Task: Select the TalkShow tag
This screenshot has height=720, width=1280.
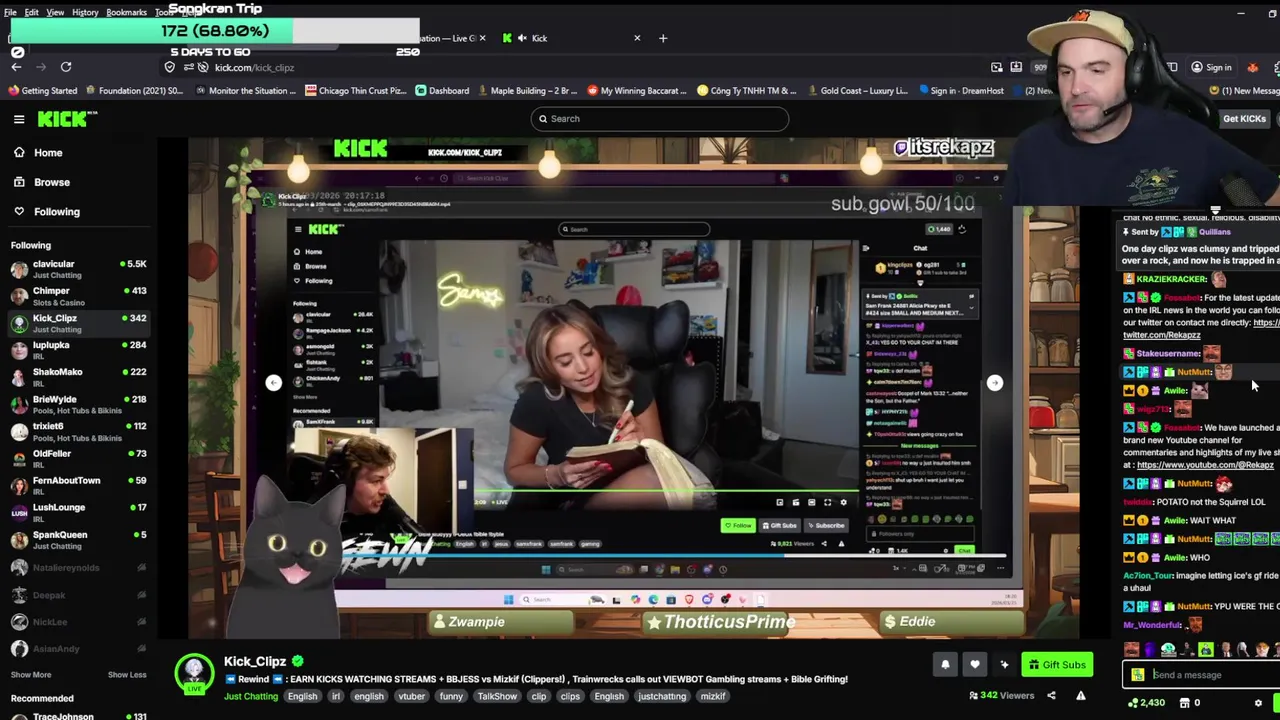Action: point(497,696)
